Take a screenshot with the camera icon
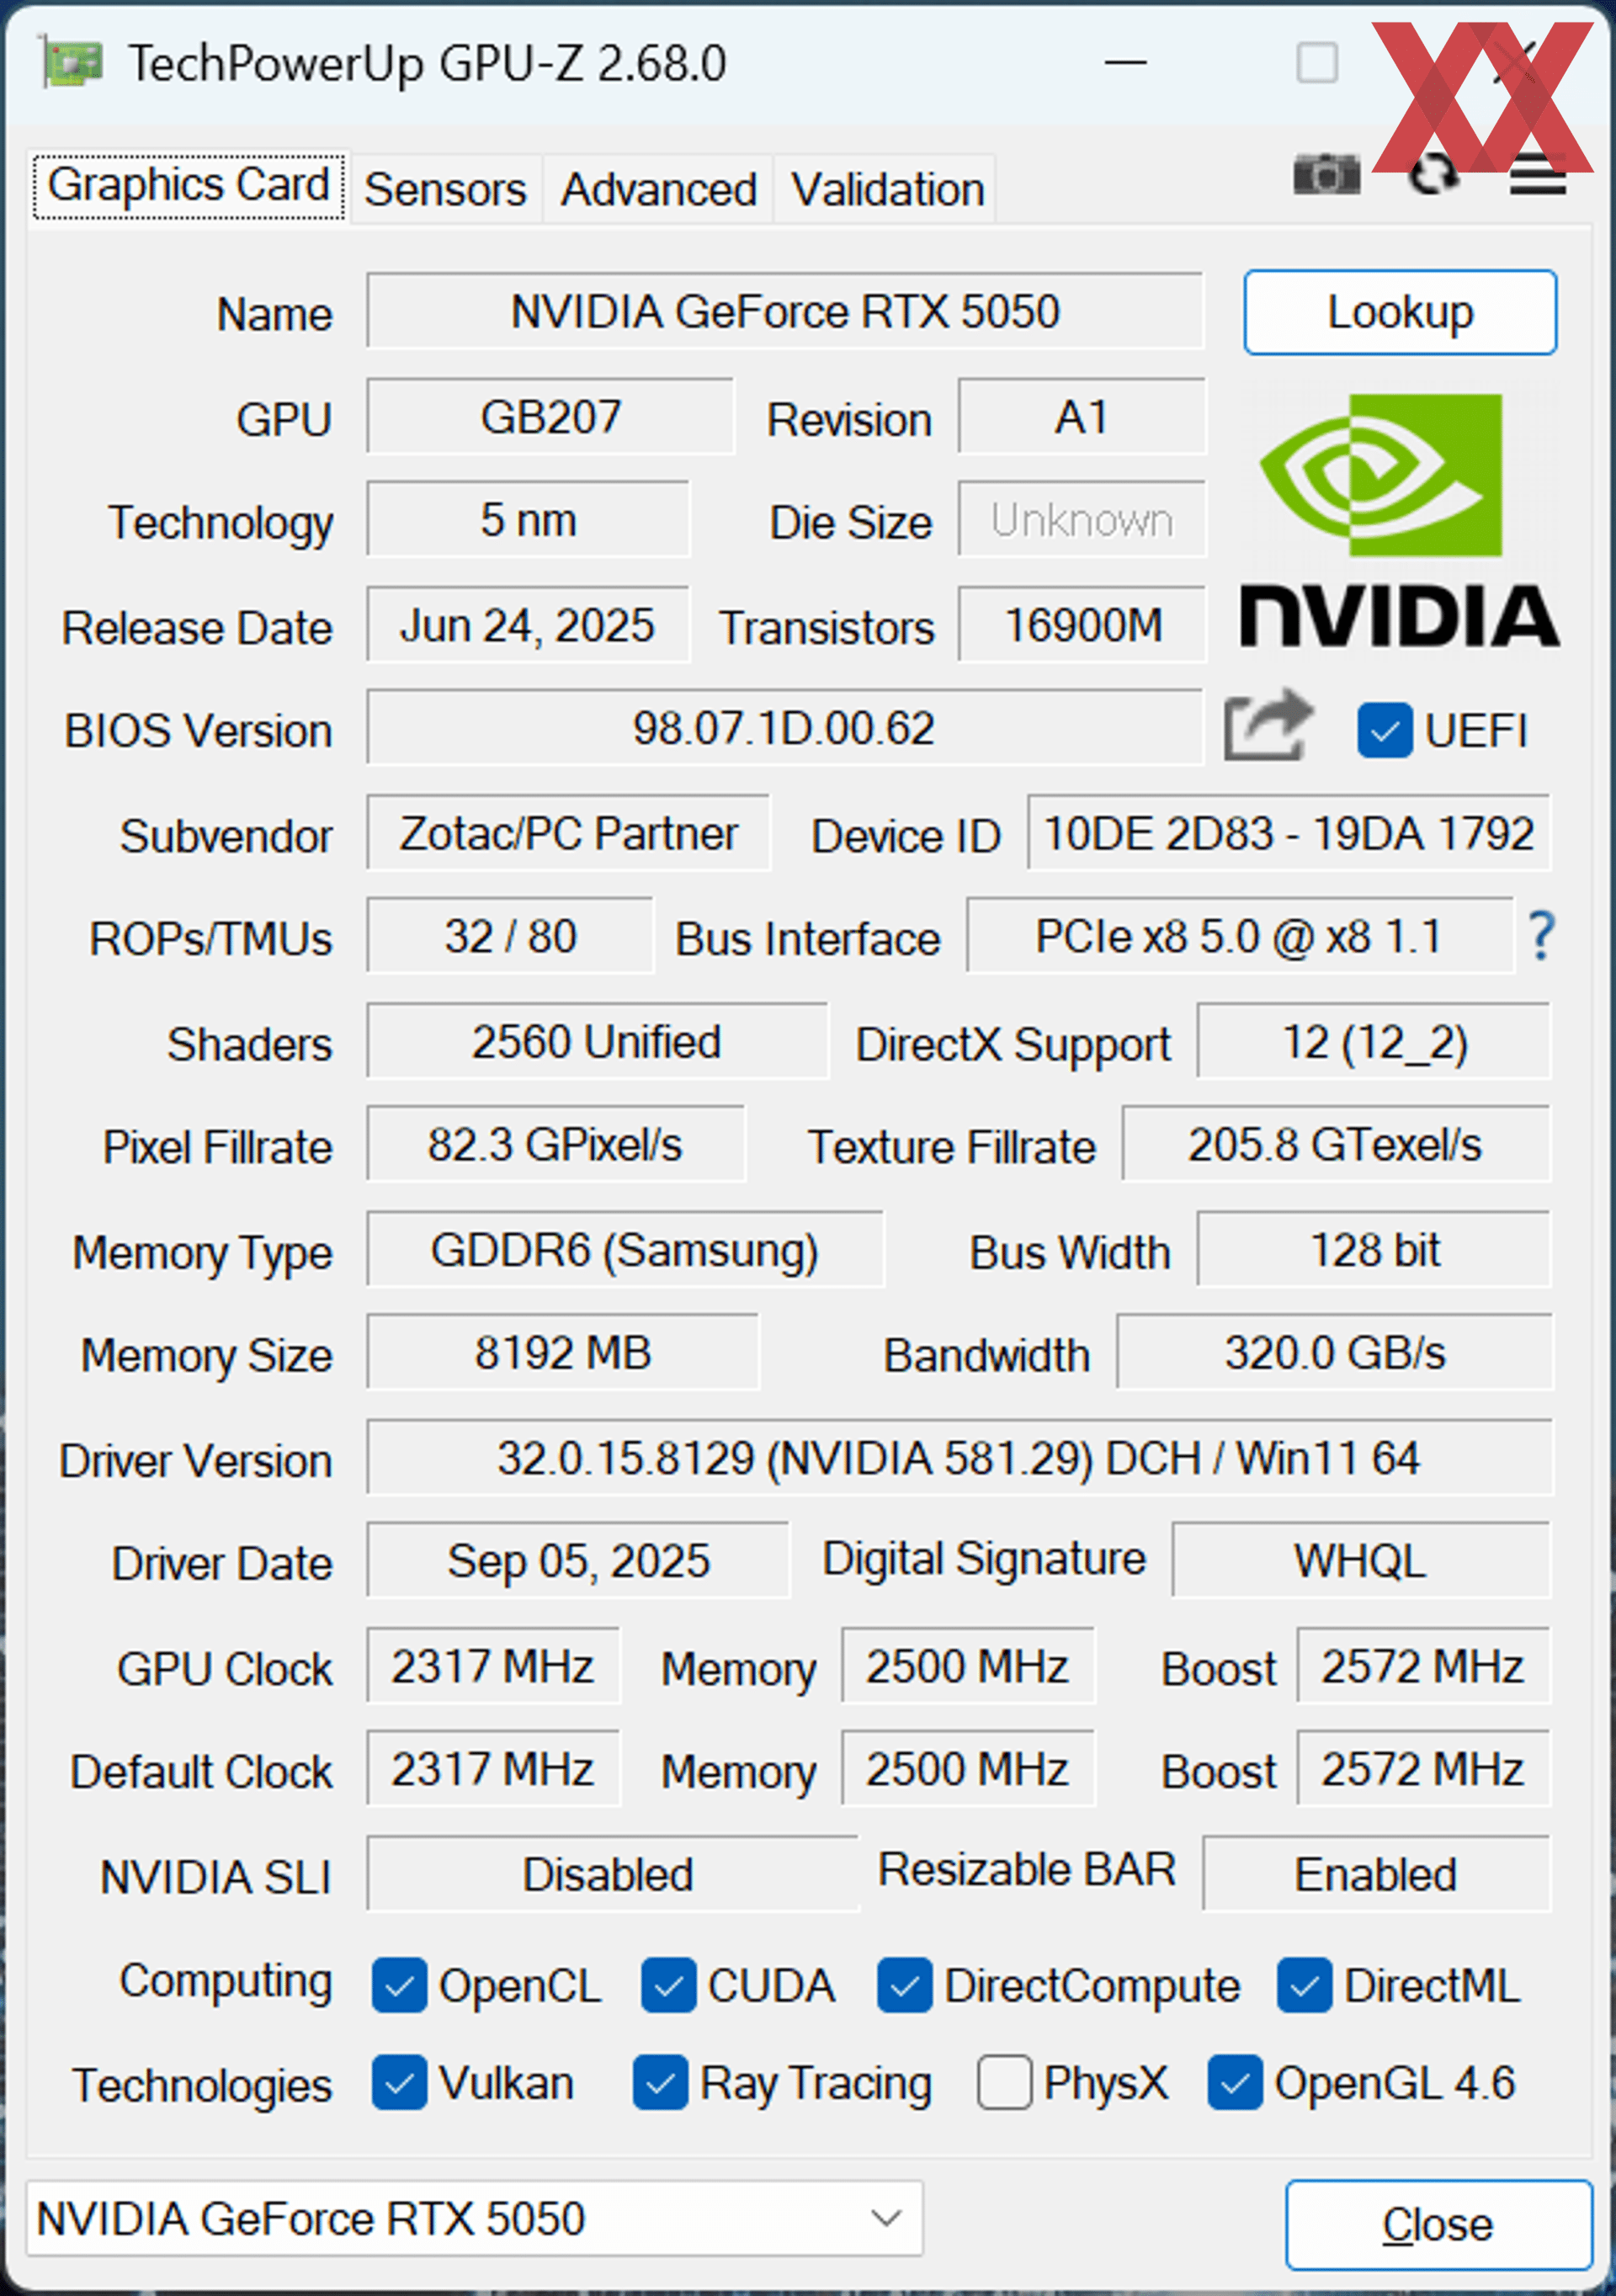Screen dimensions: 1616x2296 1326,176
